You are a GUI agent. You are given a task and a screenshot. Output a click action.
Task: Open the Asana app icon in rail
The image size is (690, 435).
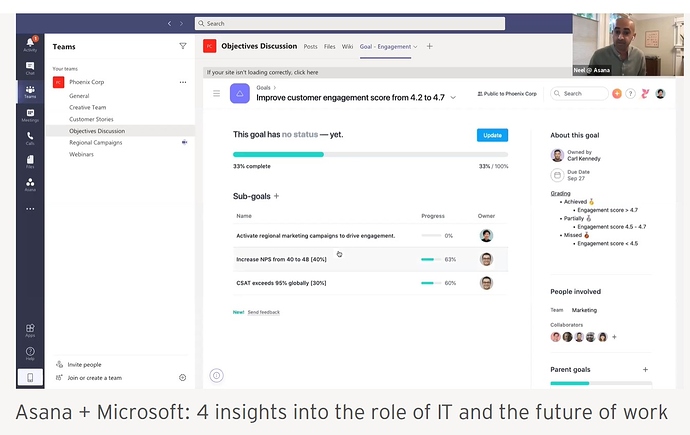pos(30,184)
